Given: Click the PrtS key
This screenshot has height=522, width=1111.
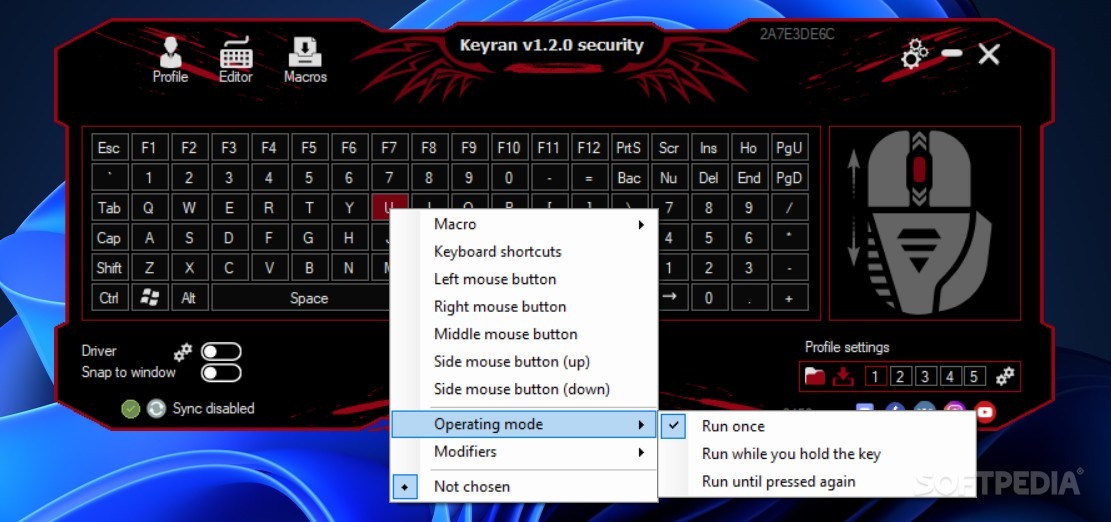Looking at the screenshot, I should pyautogui.click(x=628, y=147).
